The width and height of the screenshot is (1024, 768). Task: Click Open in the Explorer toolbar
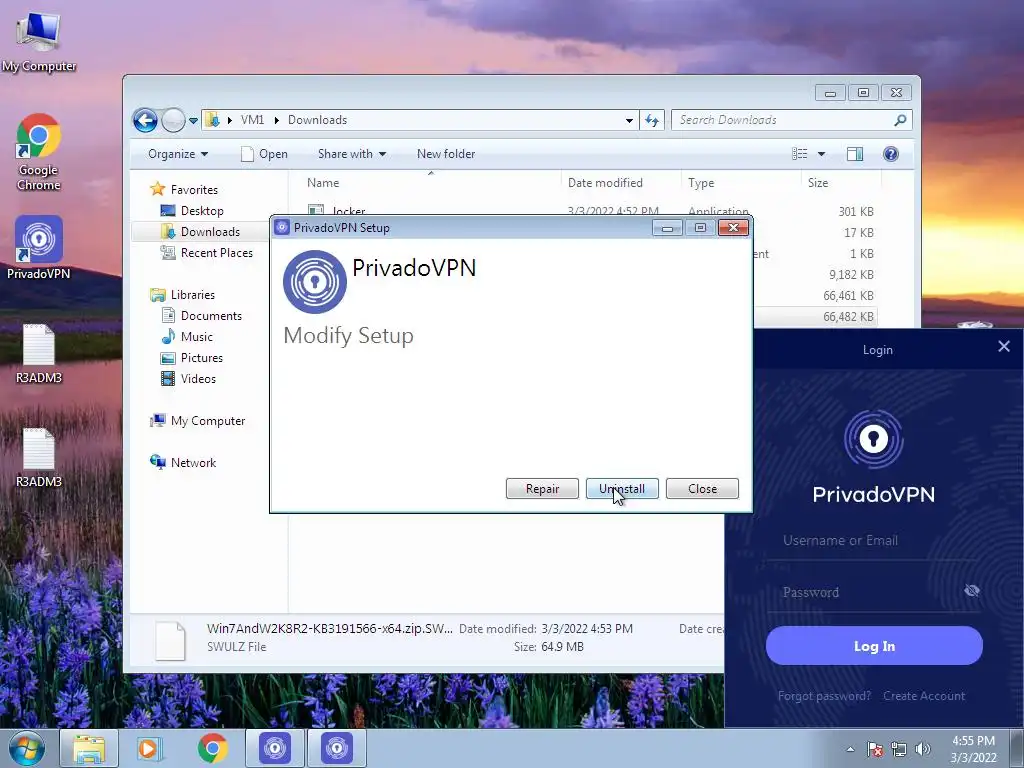click(264, 154)
